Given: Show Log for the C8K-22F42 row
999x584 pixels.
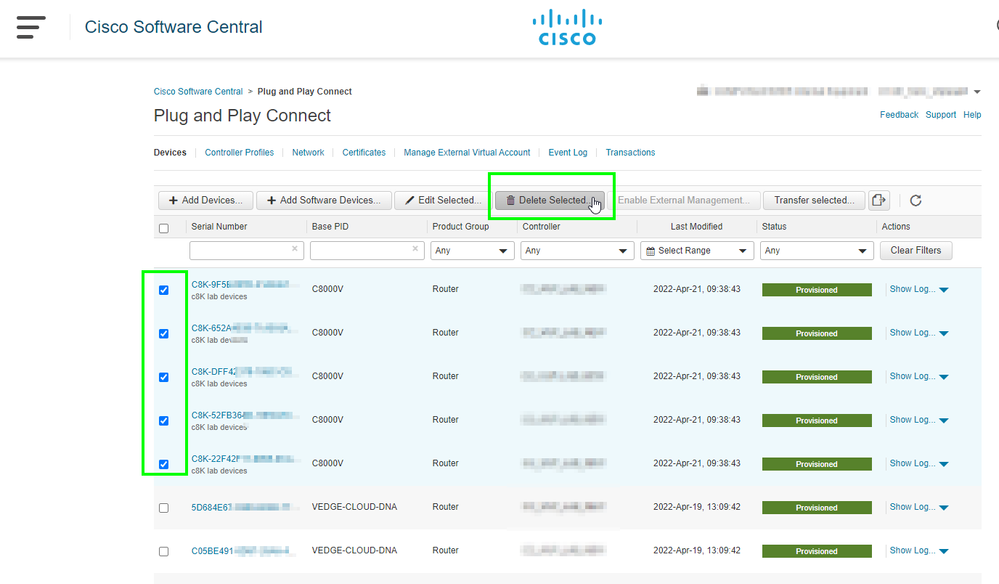Looking at the screenshot, I should click(x=912, y=463).
